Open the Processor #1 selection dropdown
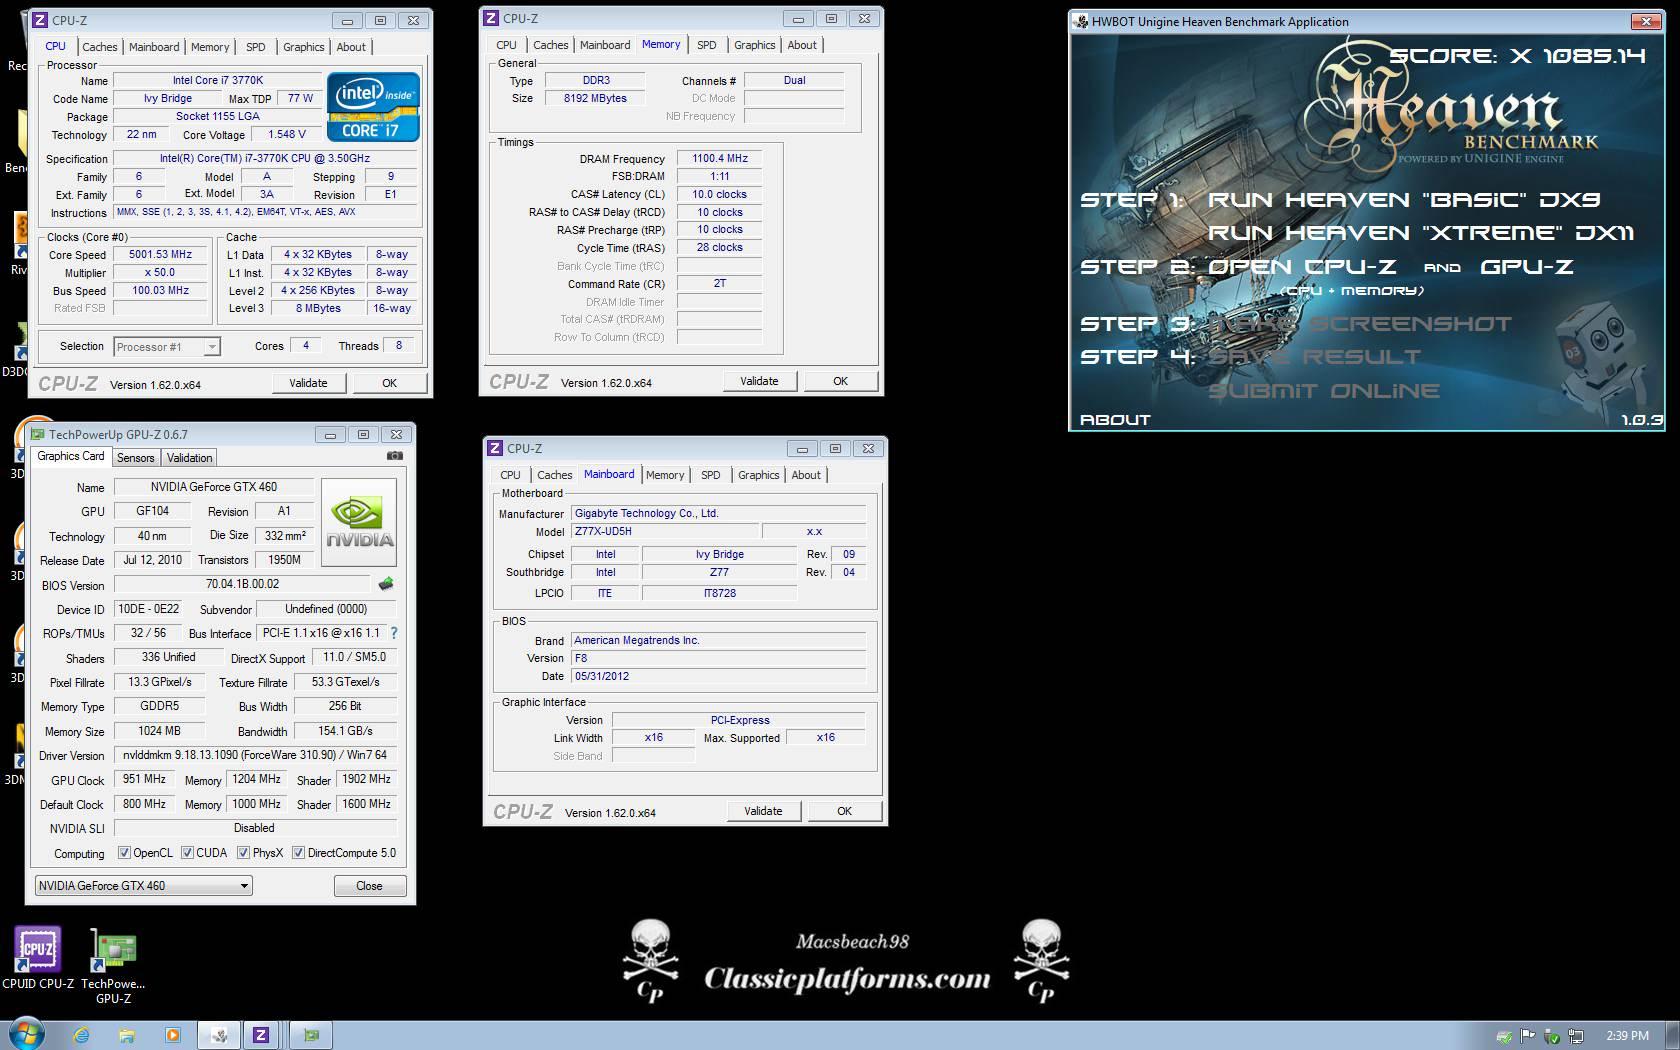This screenshot has height=1050, width=1680. [166, 347]
